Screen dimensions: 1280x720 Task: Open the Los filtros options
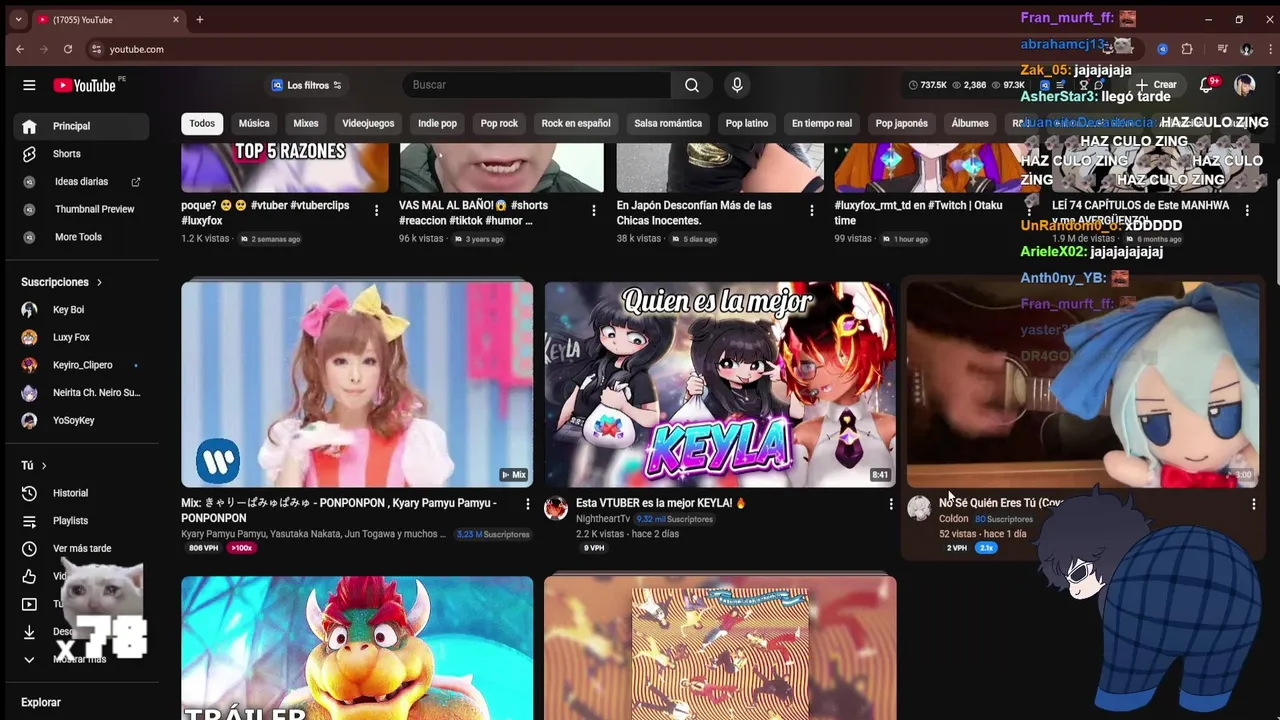(307, 85)
